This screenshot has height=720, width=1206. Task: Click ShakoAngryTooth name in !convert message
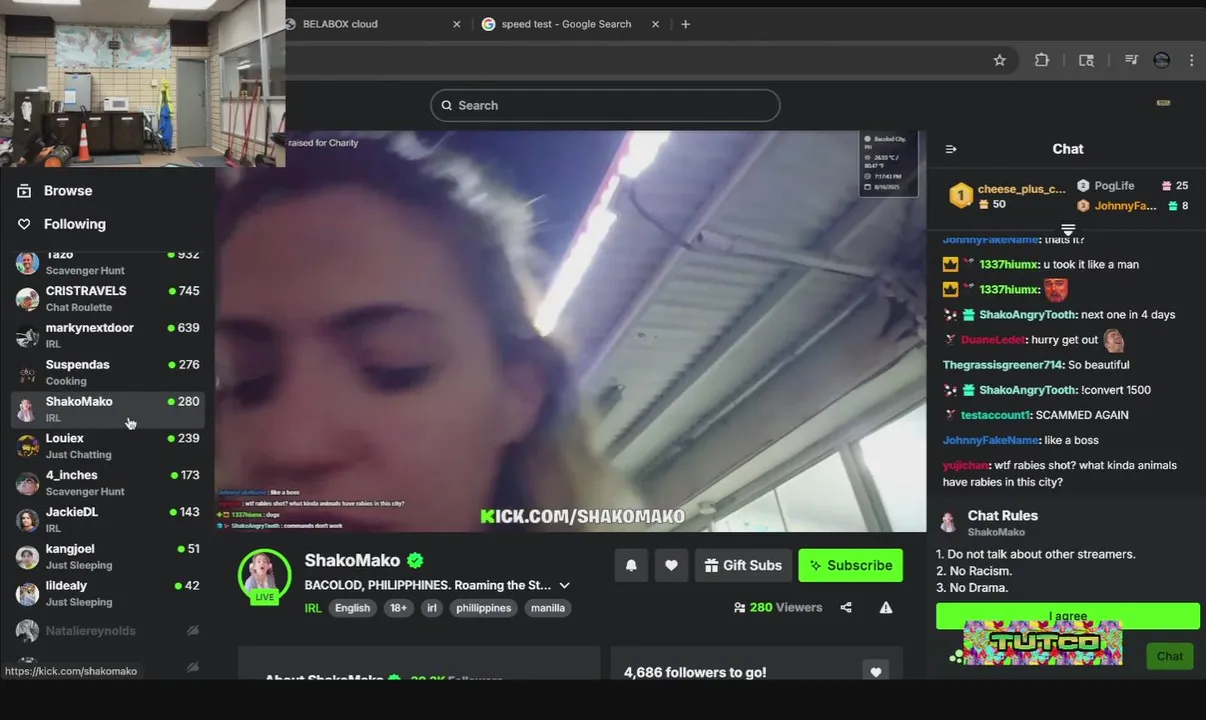(1028, 390)
